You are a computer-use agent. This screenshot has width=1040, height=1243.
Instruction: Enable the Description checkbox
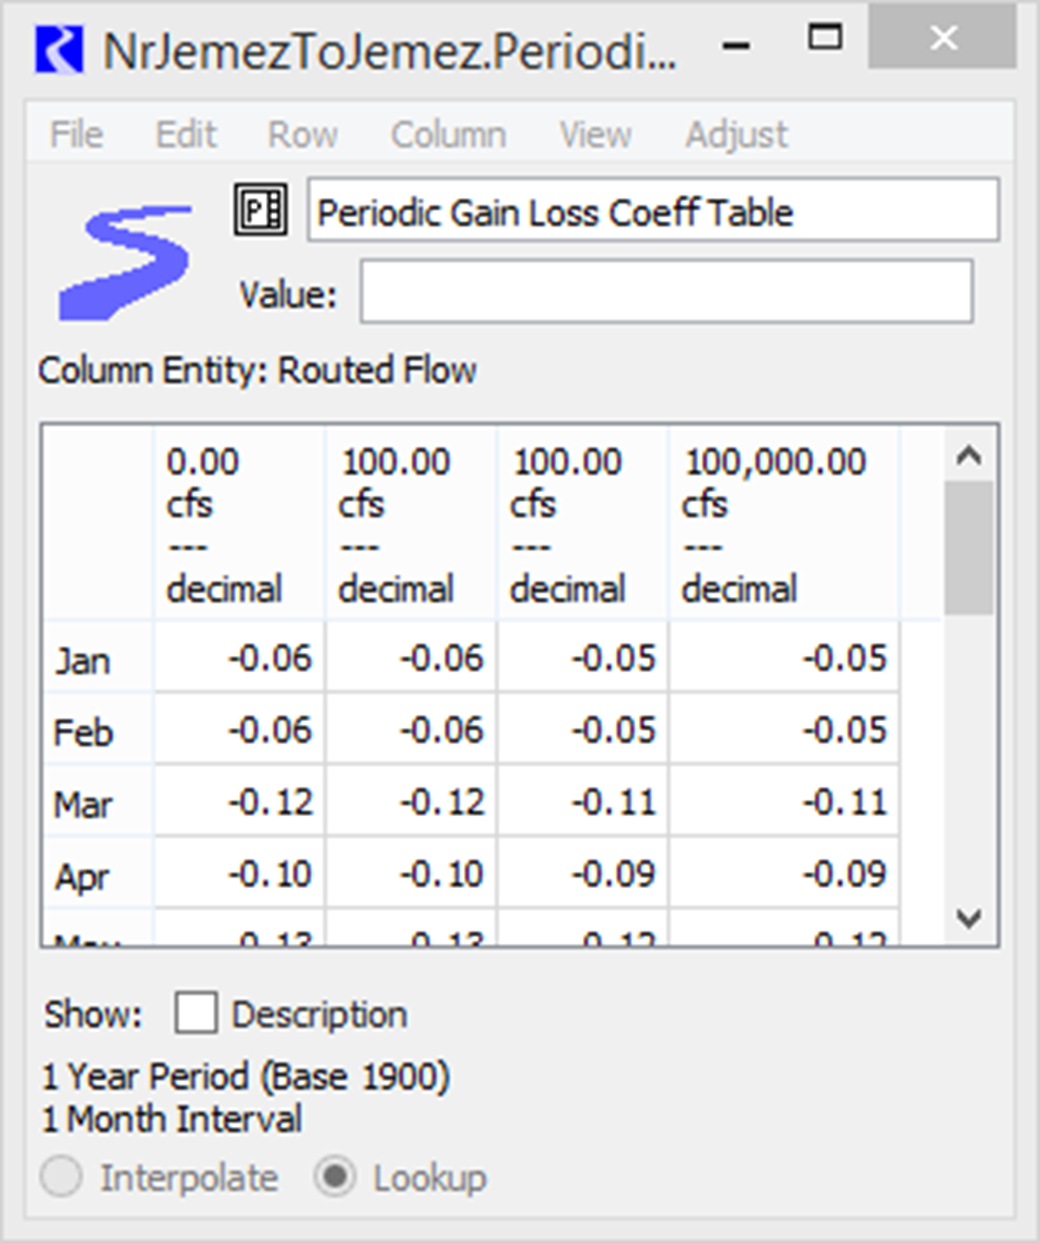(196, 1014)
